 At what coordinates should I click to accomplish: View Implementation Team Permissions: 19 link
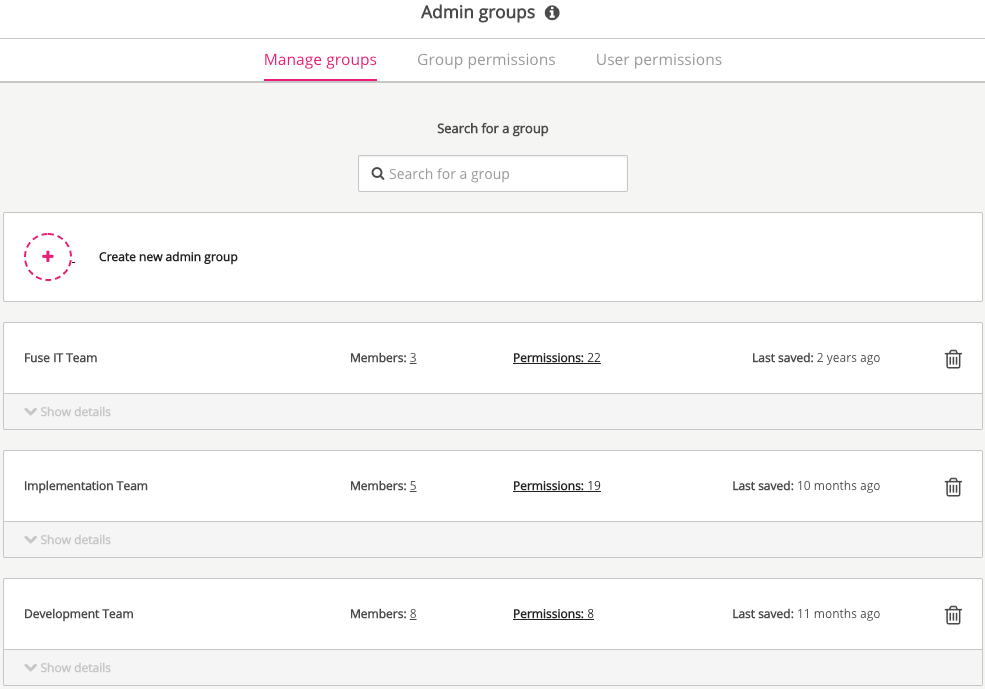556,486
